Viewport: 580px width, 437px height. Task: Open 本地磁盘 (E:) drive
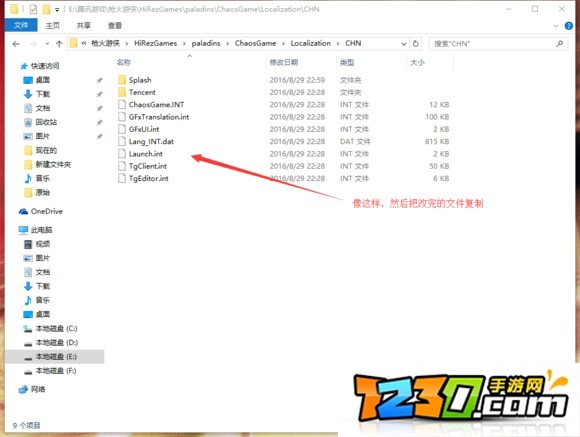[x=56, y=357]
